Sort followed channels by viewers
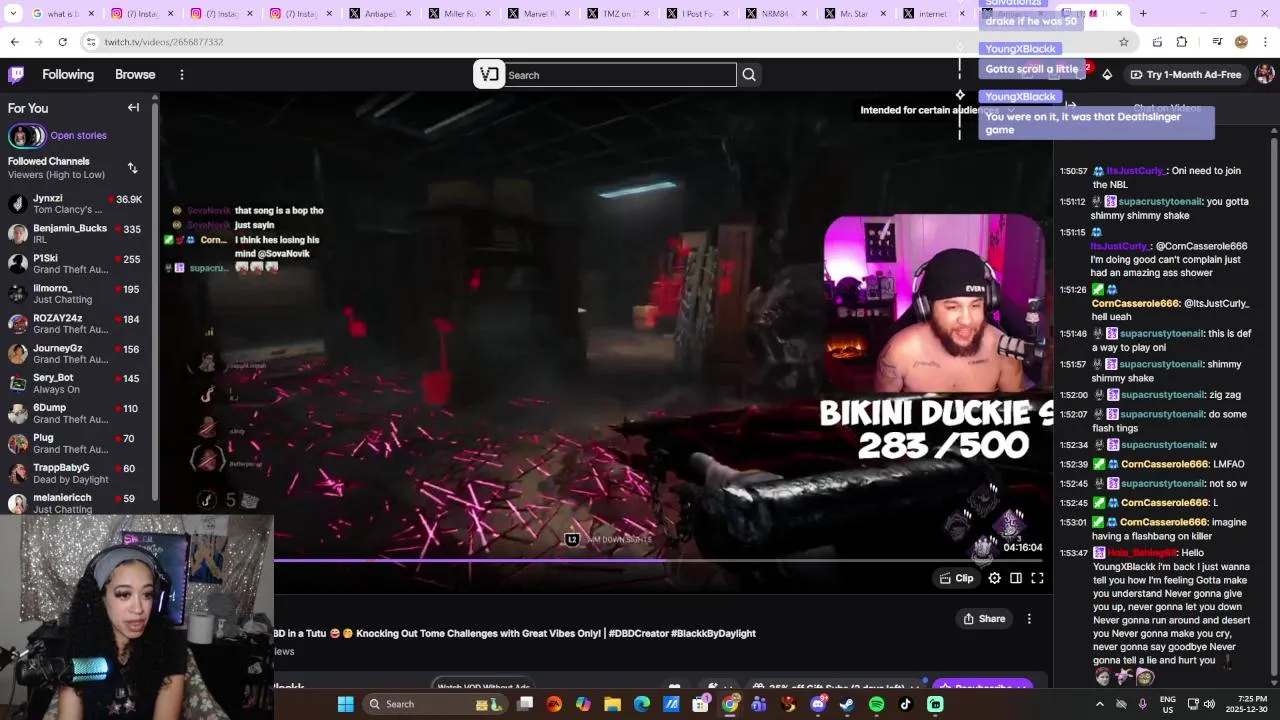The height and width of the screenshot is (720, 1280). click(133, 168)
